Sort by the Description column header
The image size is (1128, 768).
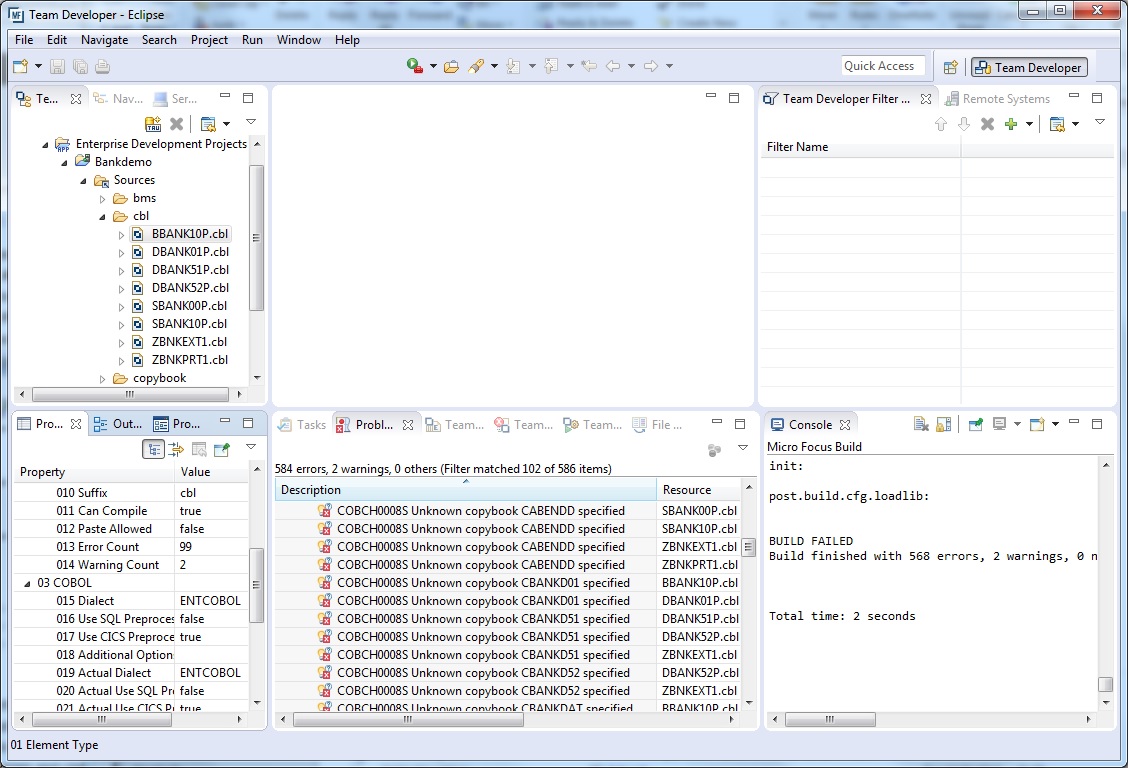[x=465, y=490]
